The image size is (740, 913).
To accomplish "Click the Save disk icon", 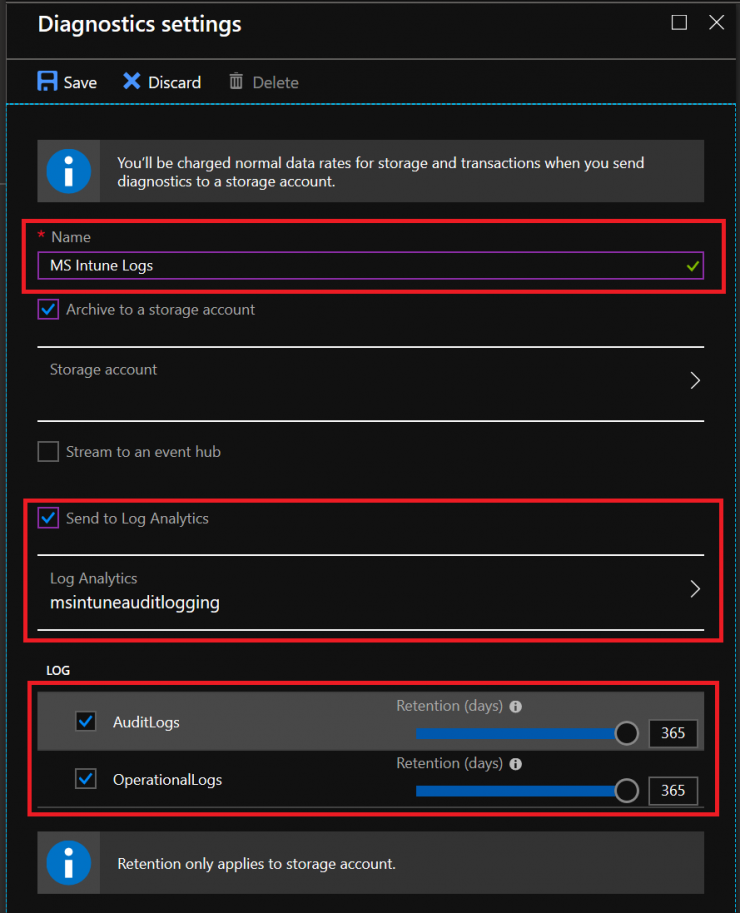I will 47,81.
